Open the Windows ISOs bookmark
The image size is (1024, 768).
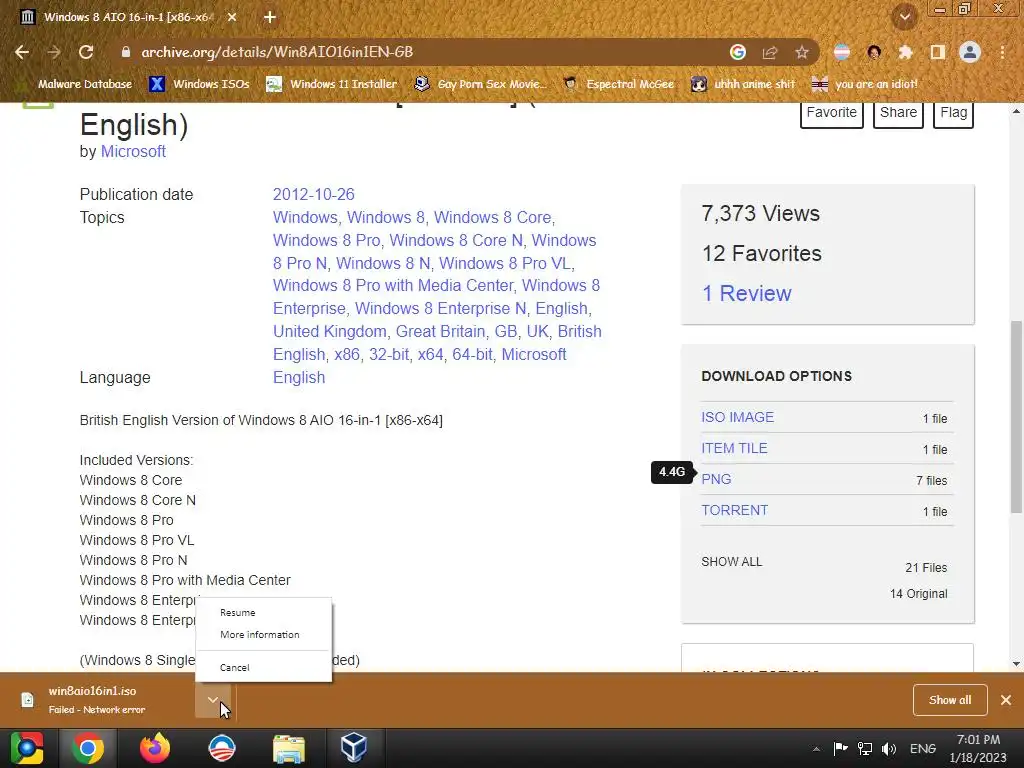tap(199, 84)
